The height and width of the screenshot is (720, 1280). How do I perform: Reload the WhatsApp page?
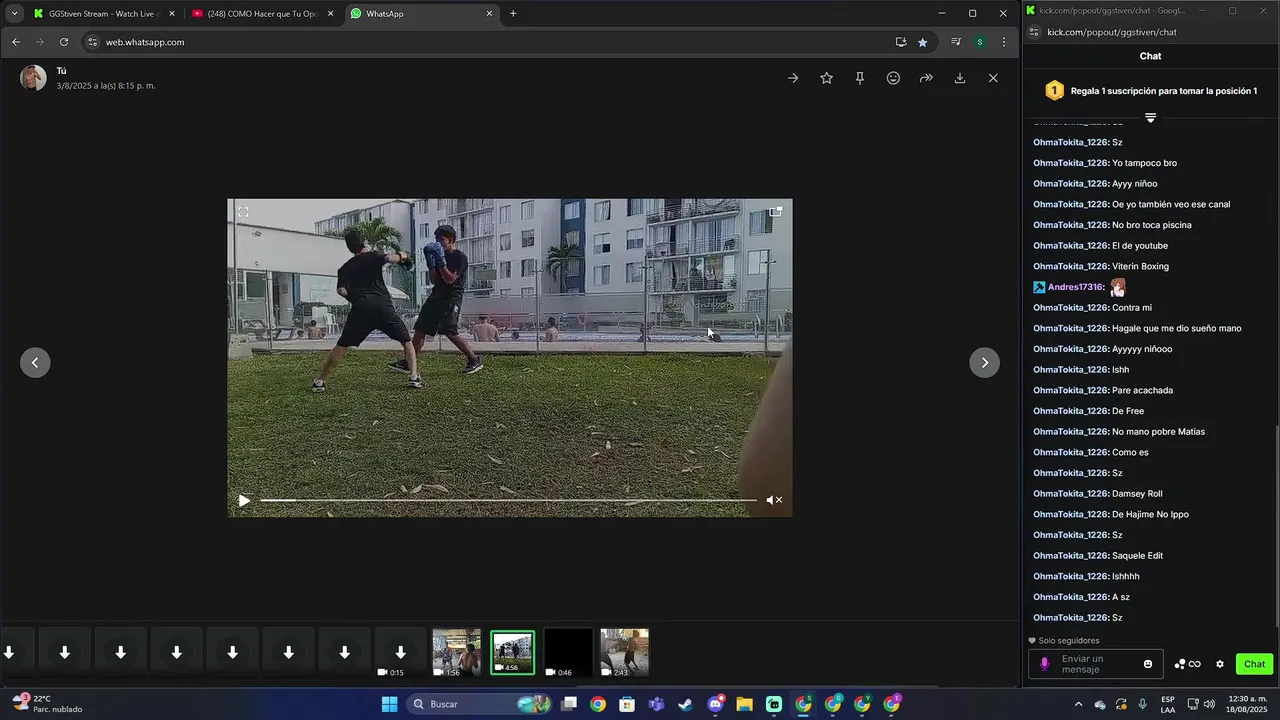point(64,42)
